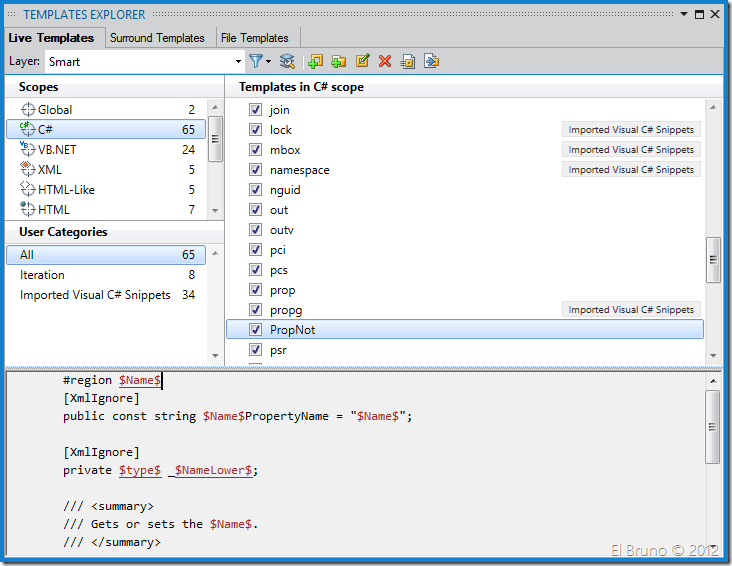Click the red Delete template icon

click(x=385, y=61)
